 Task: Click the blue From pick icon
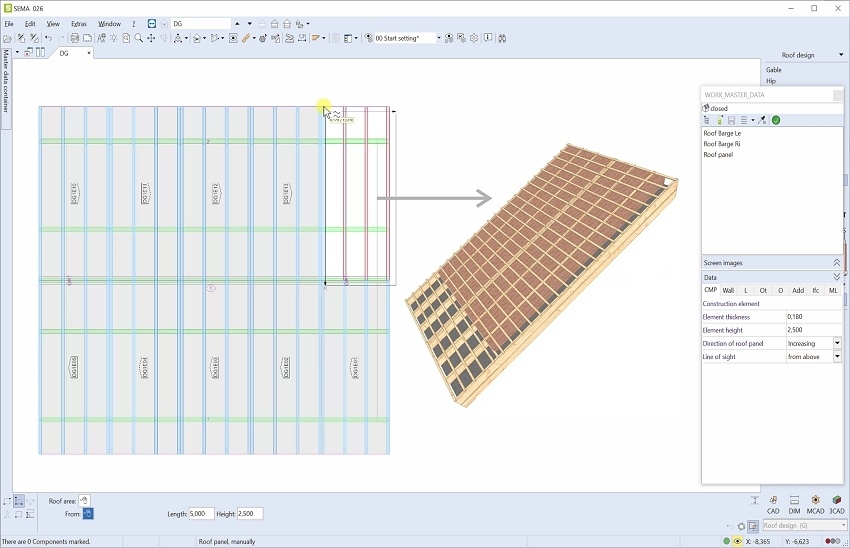[88, 514]
